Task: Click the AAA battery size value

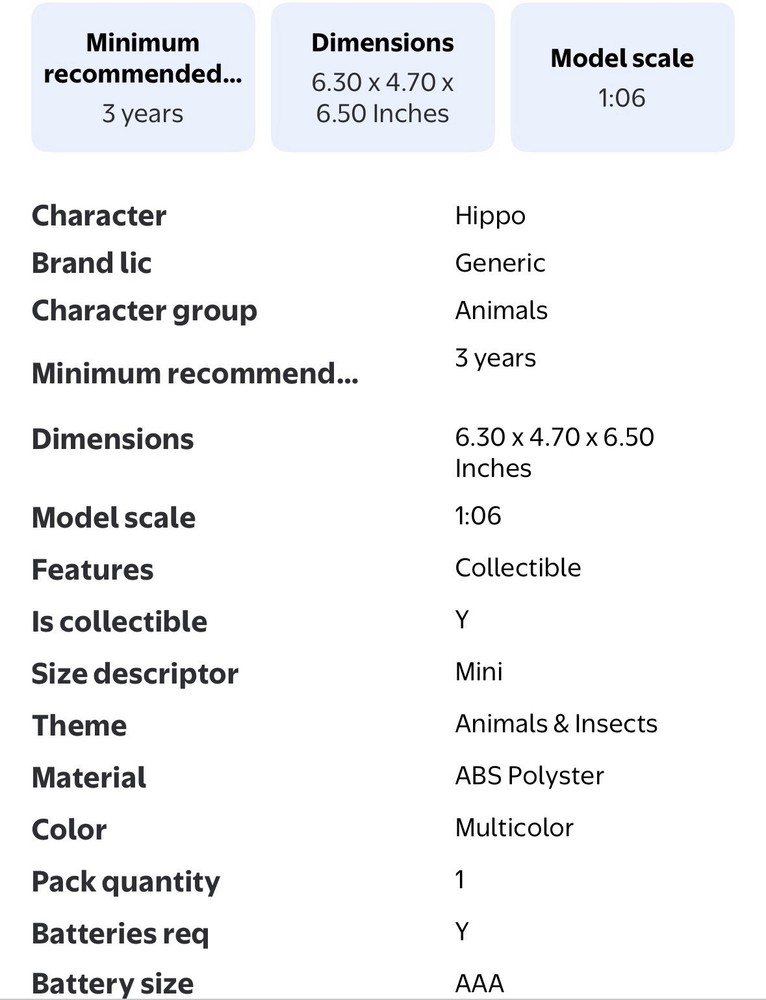Action: (x=479, y=984)
